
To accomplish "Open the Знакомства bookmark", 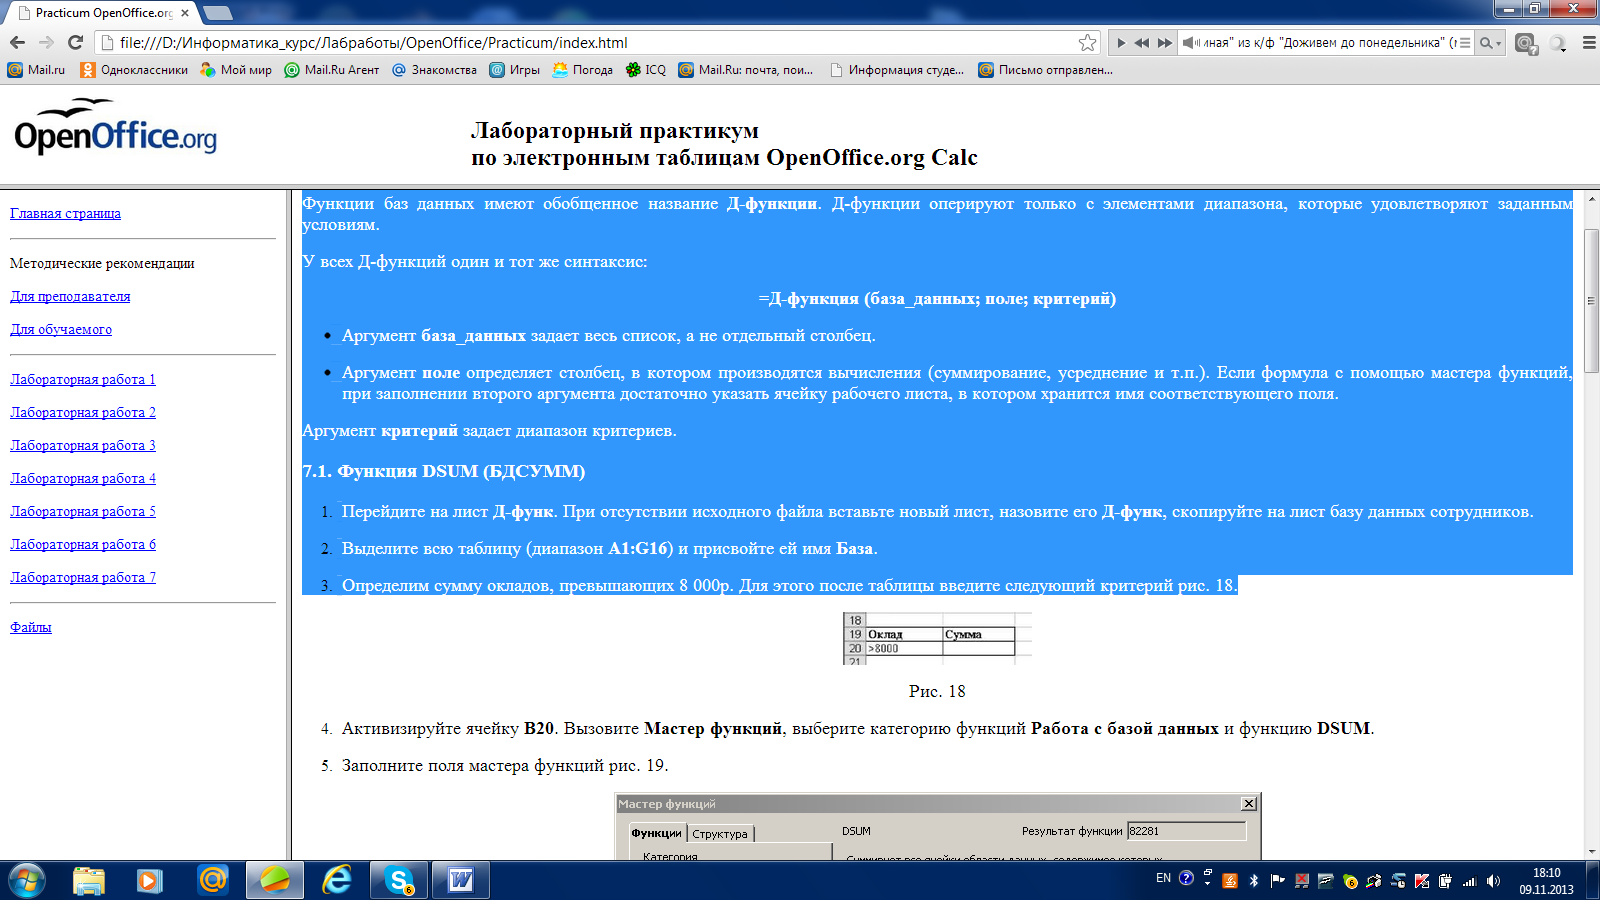I will 434,70.
